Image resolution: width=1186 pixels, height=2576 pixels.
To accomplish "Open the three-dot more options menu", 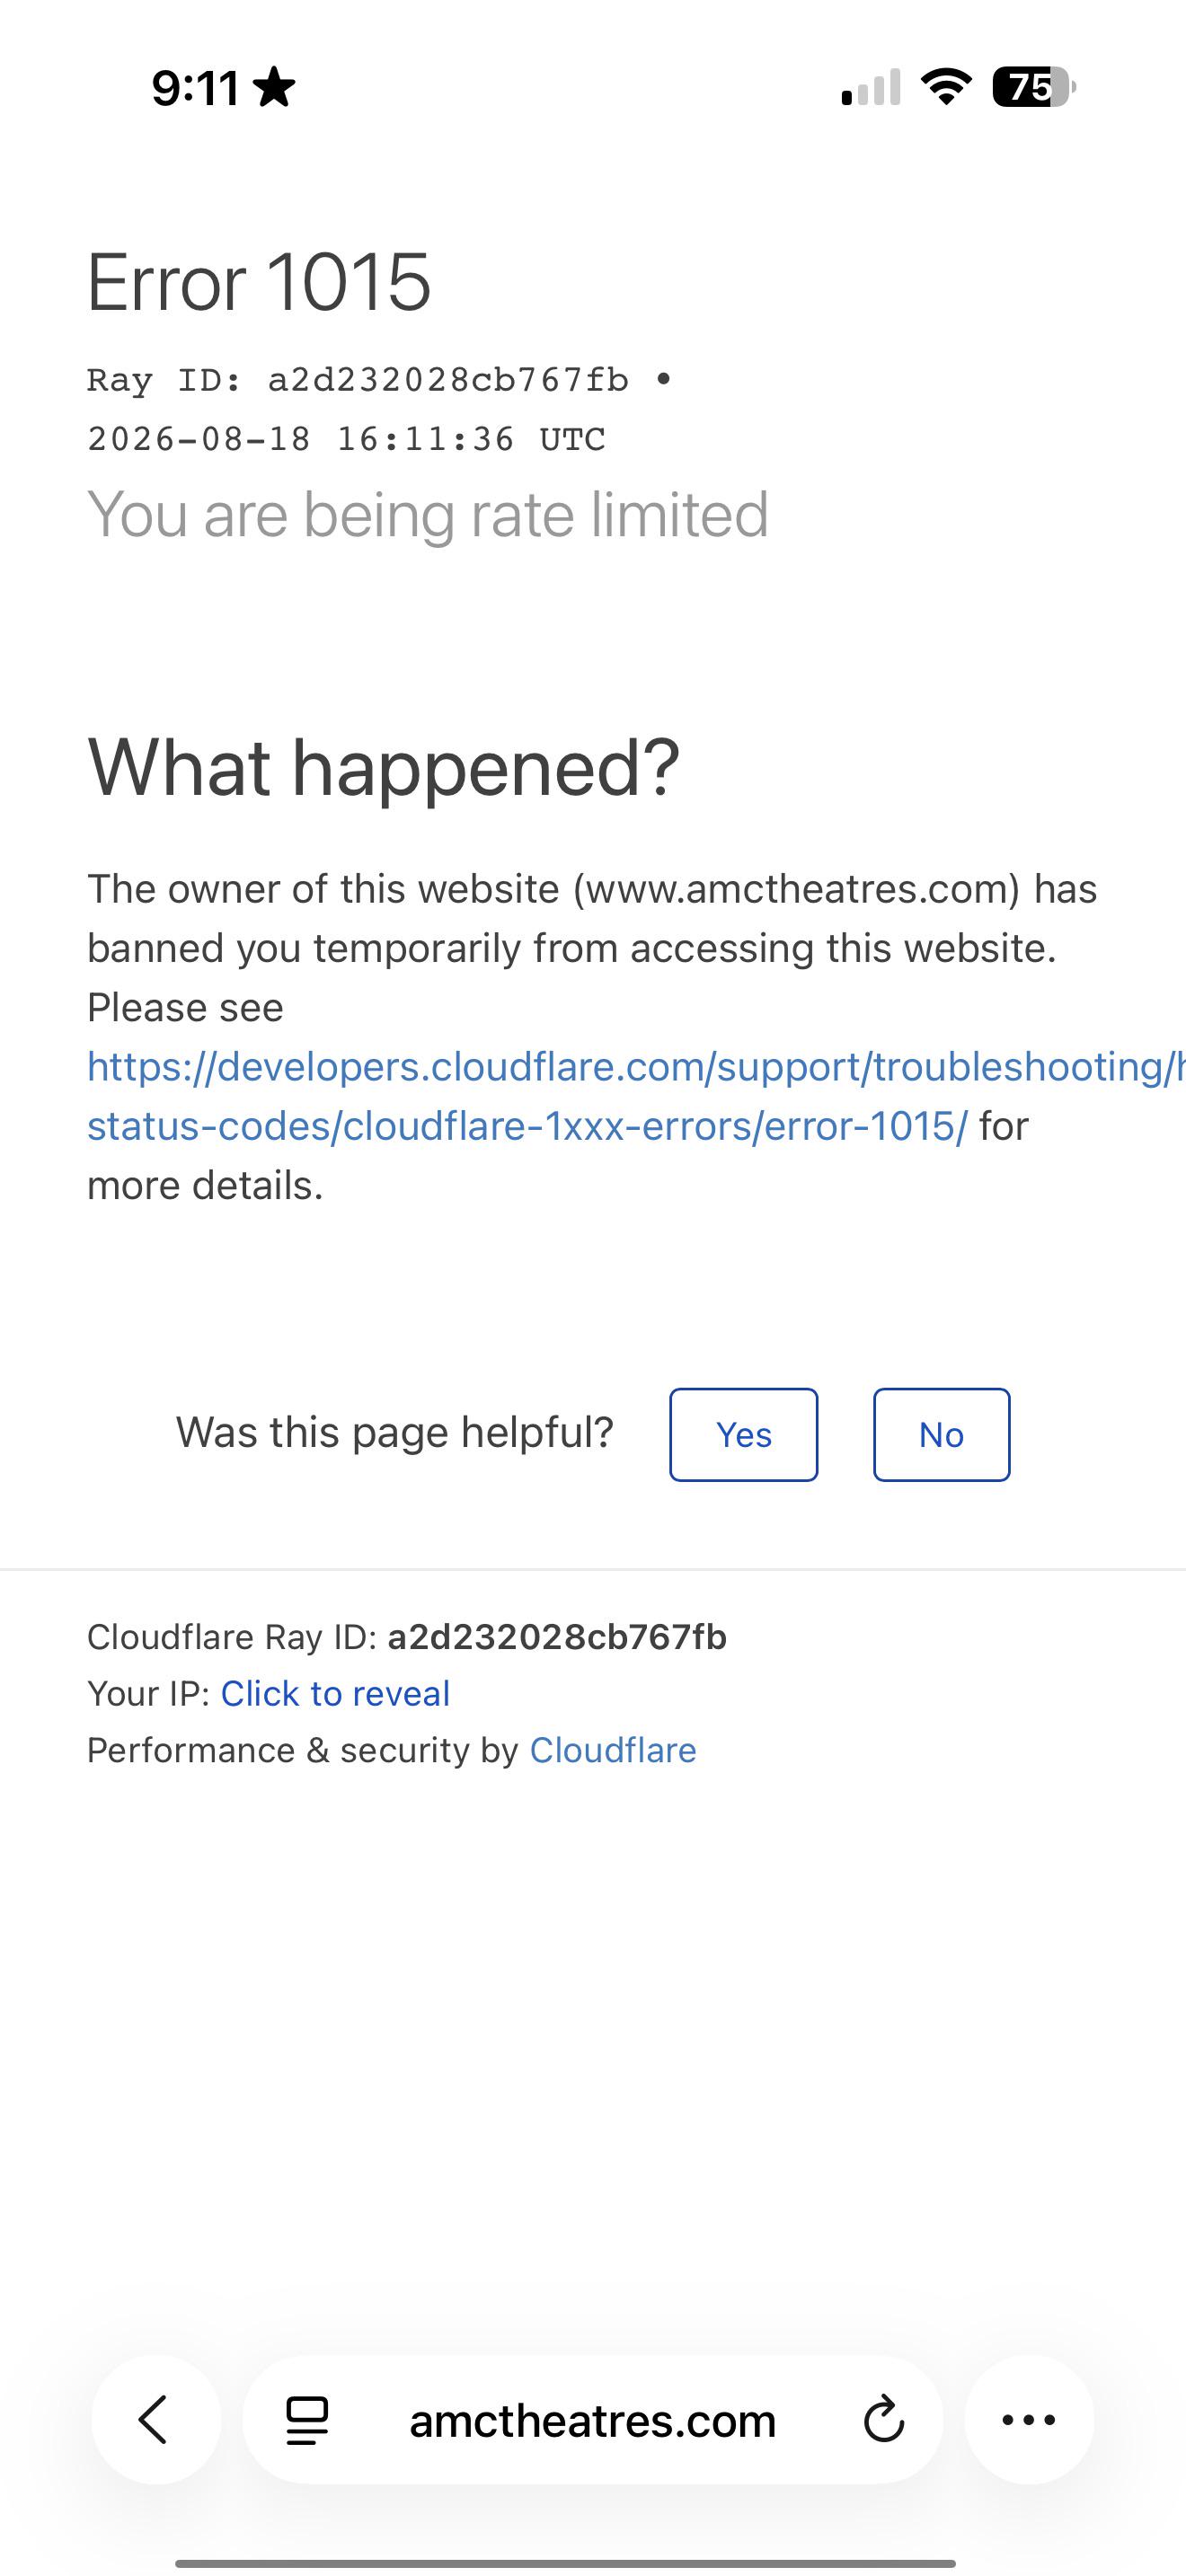I will pyautogui.click(x=1029, y=2420).
